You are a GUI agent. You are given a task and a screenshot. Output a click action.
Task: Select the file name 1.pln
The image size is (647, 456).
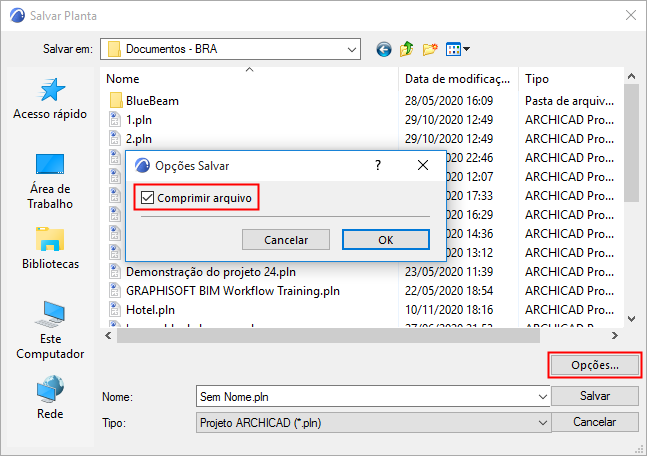[x=139, y=120]
